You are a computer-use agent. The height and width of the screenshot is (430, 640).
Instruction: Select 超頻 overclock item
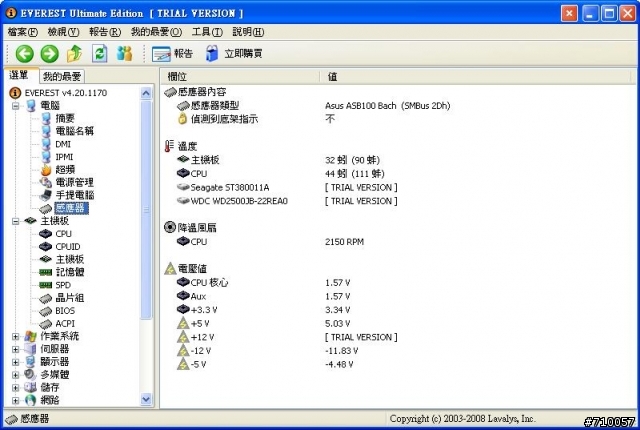[65, 170]
